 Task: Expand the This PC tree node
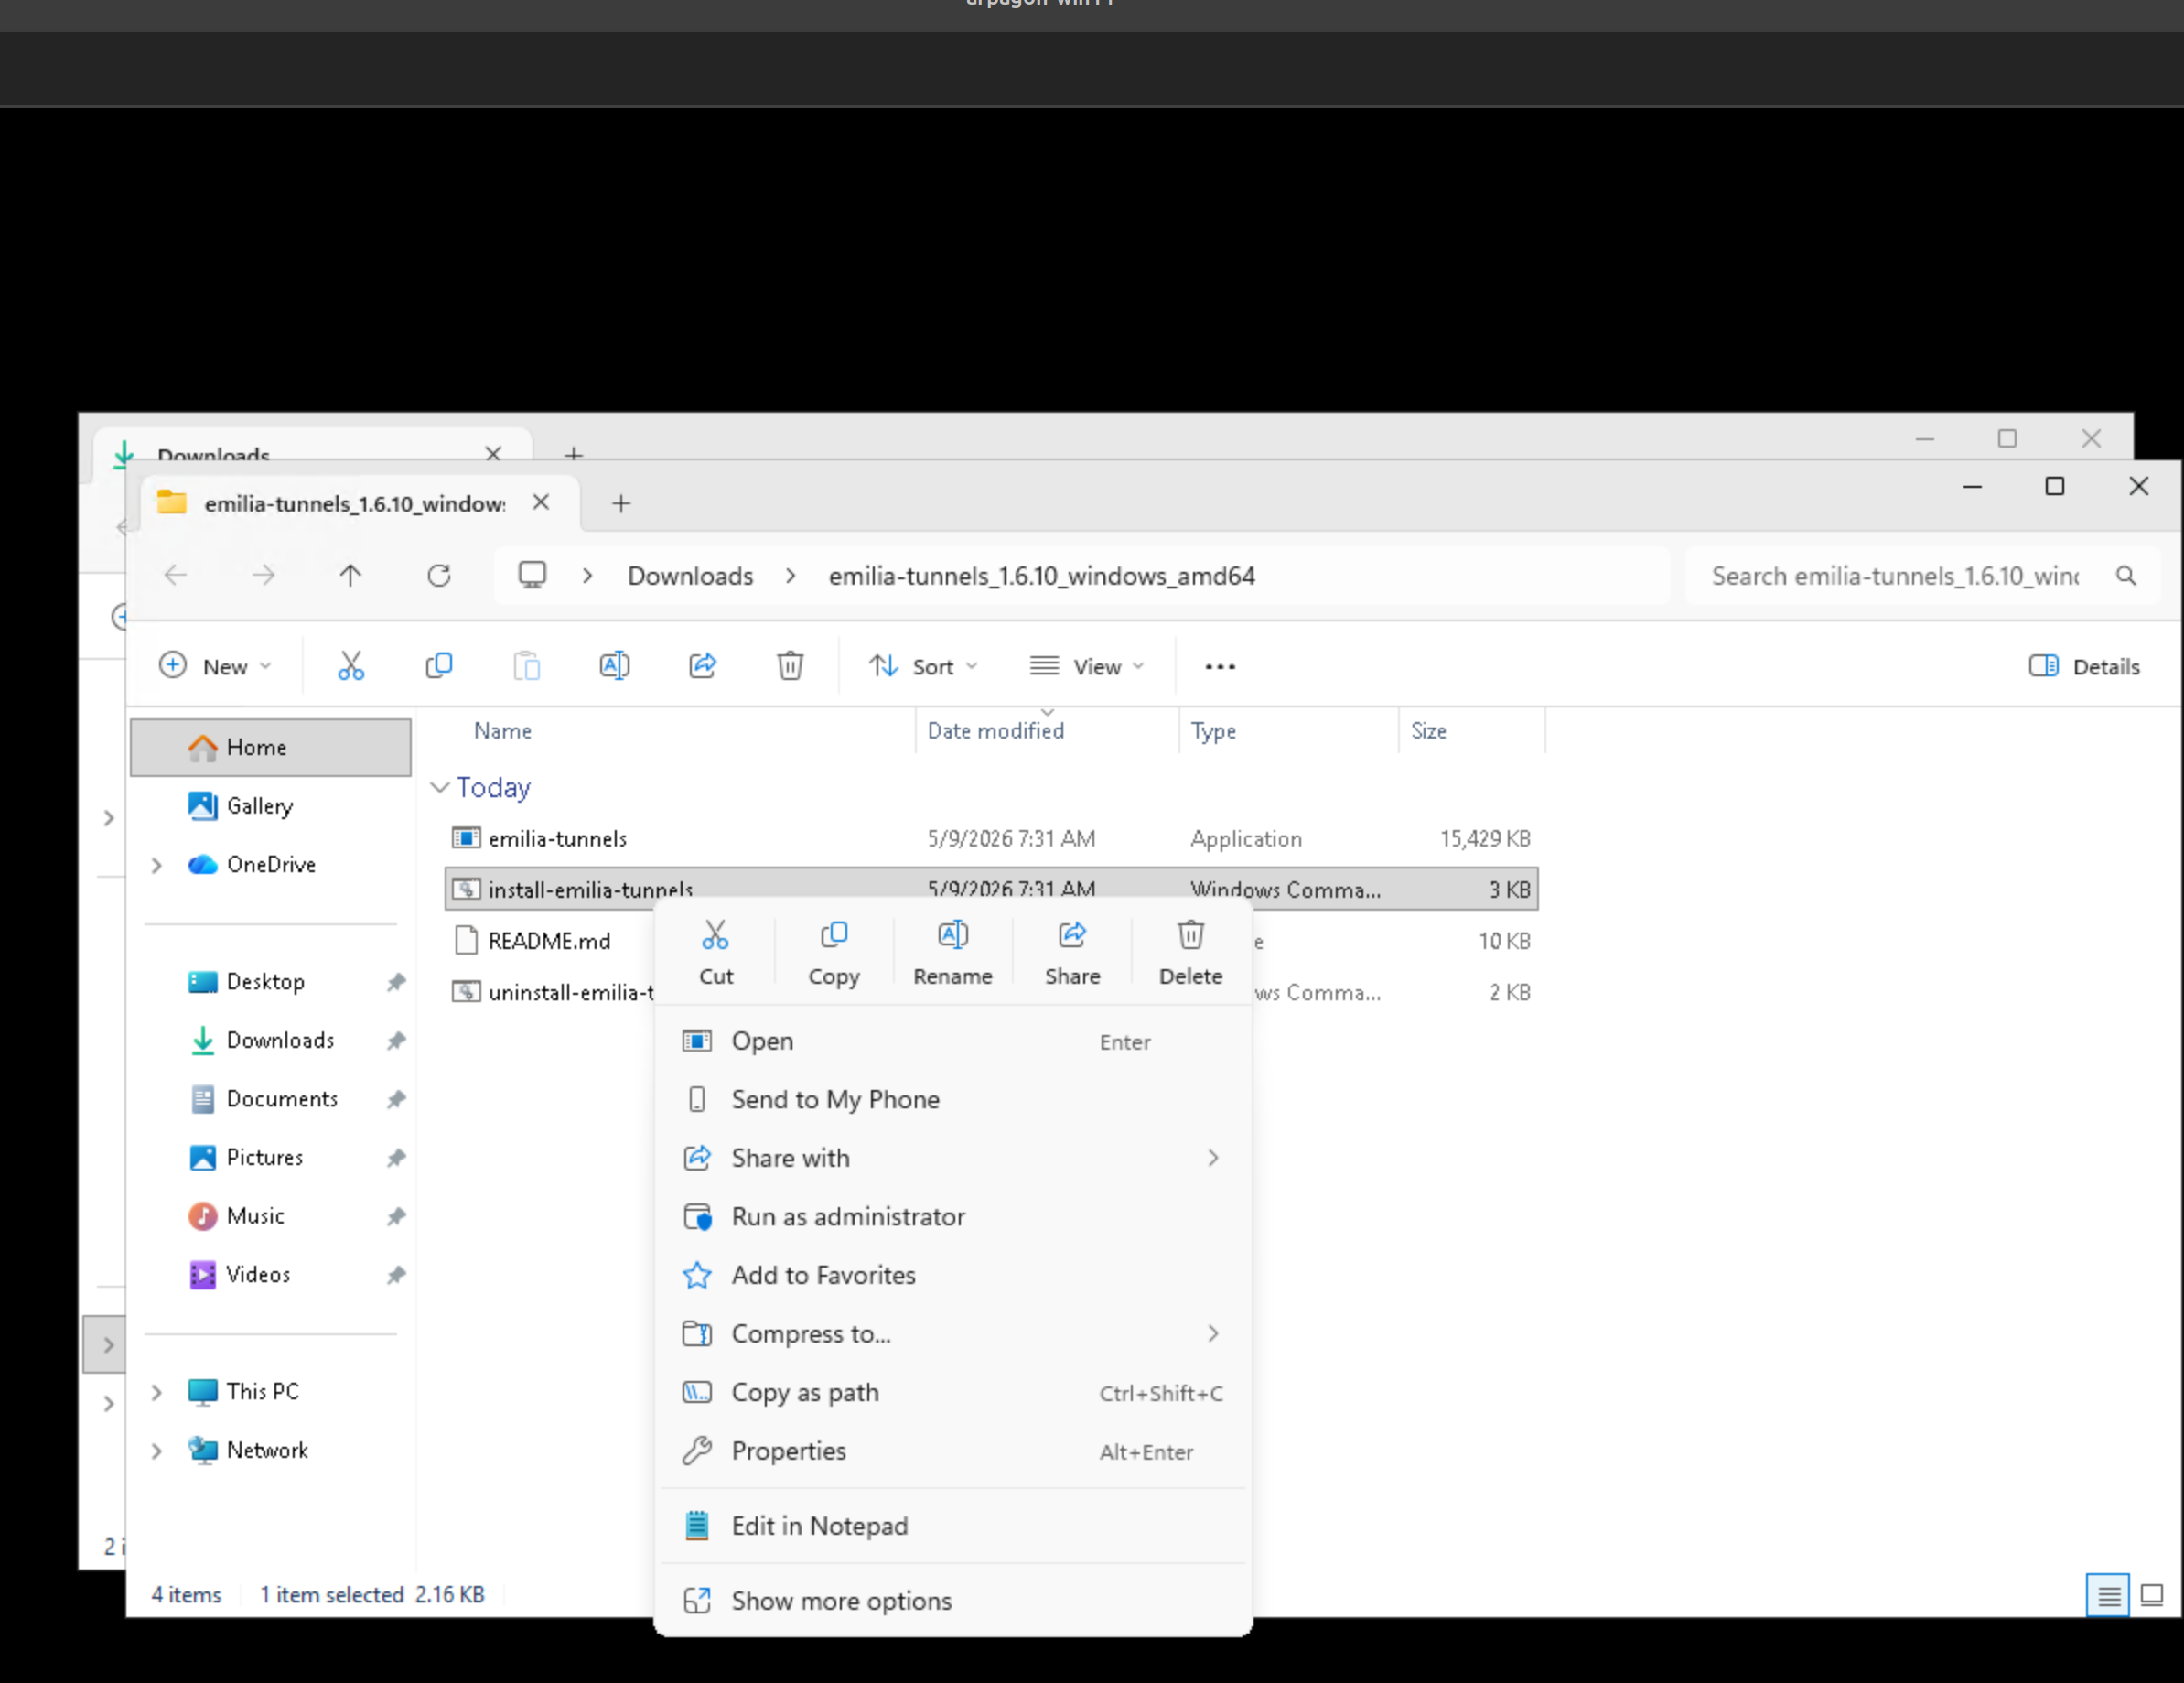pos(156,1392)
